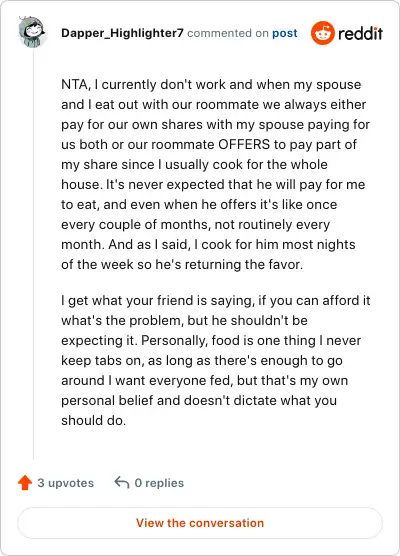The height and width of the screenshot is (556, 400).
Task: Click the final line "should do."
Action: tap(94, 421)
